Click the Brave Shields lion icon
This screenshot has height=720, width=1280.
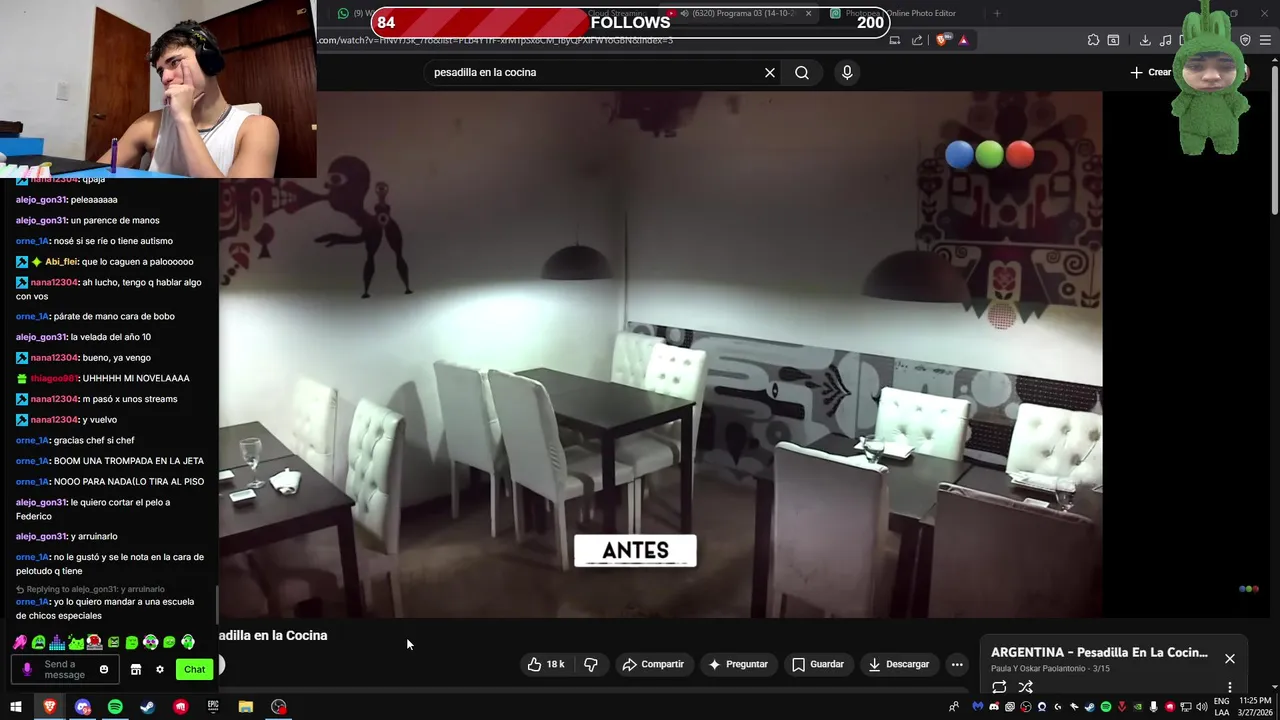tap(942, 40)
